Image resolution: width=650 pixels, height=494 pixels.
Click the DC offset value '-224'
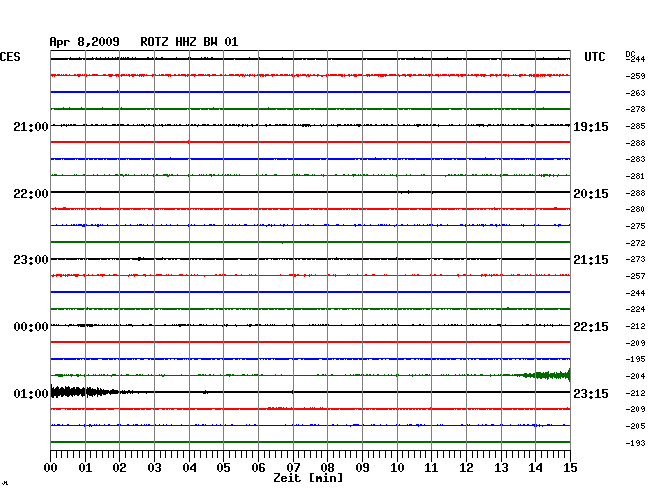[635, 309]
